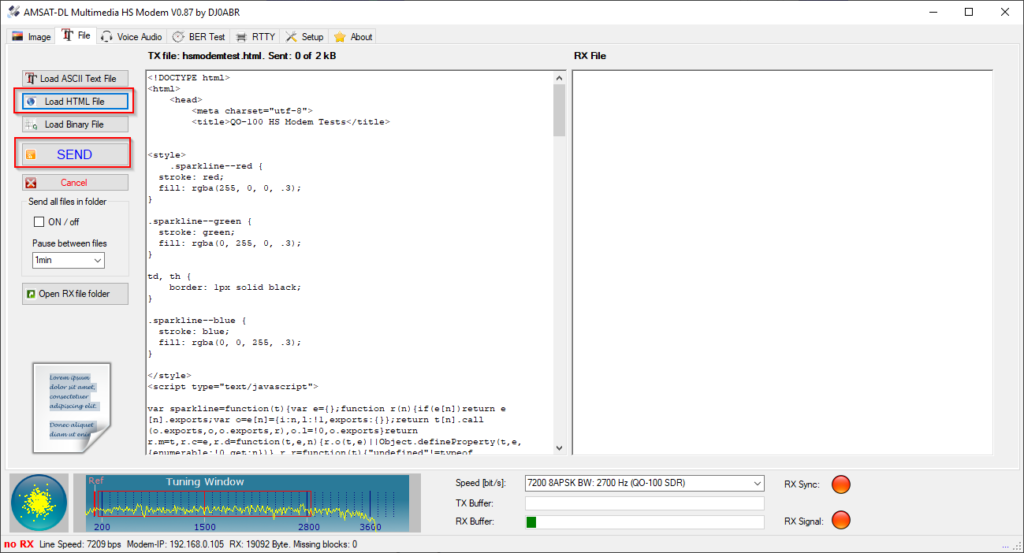Viewport: 1024px width, 553px height.
Task: Click Load ASCII Text File button
Action: point(75,78)
